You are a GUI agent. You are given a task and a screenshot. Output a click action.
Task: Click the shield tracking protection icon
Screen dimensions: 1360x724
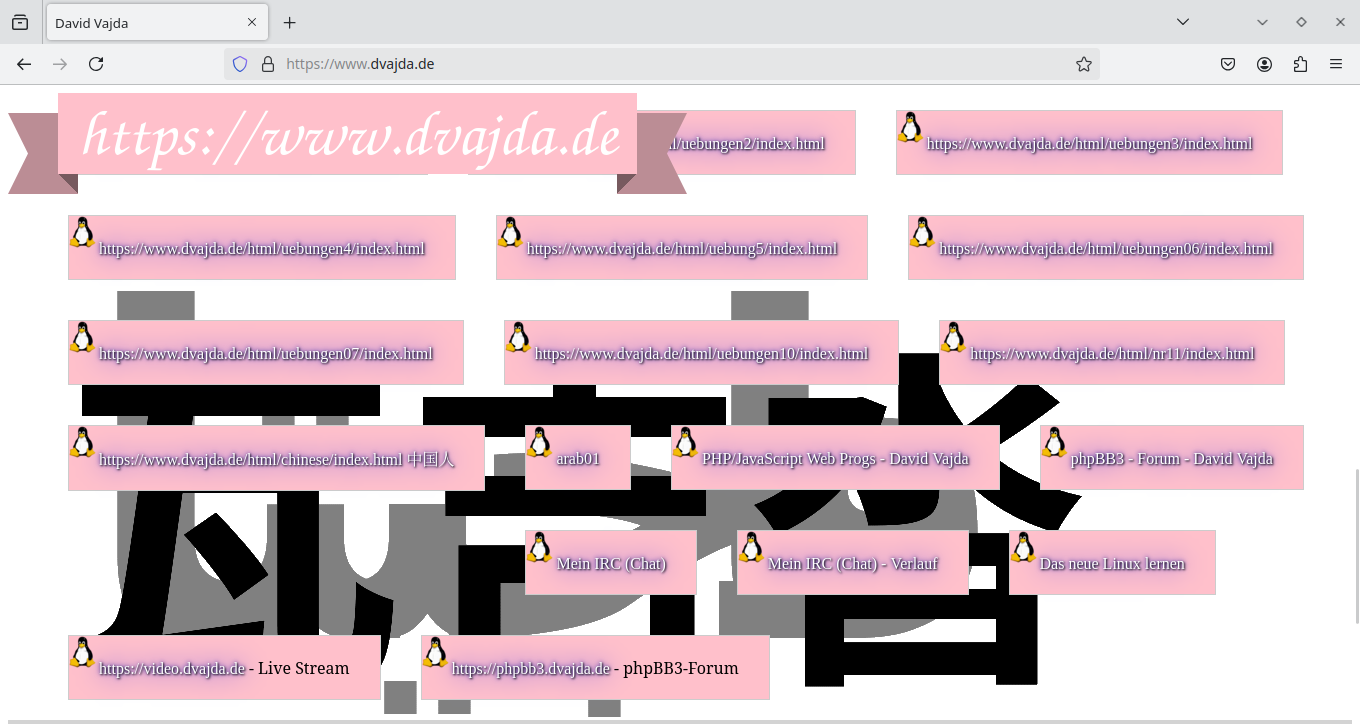click(240, 64)
